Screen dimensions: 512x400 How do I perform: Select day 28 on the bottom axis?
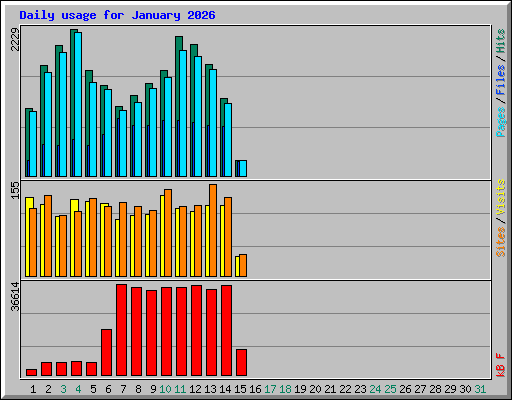(x=435, y=389)
